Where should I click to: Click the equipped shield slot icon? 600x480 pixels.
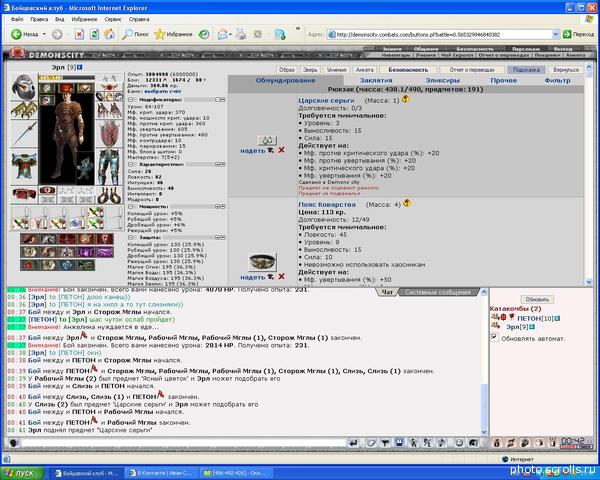click(x=110, y=134)
